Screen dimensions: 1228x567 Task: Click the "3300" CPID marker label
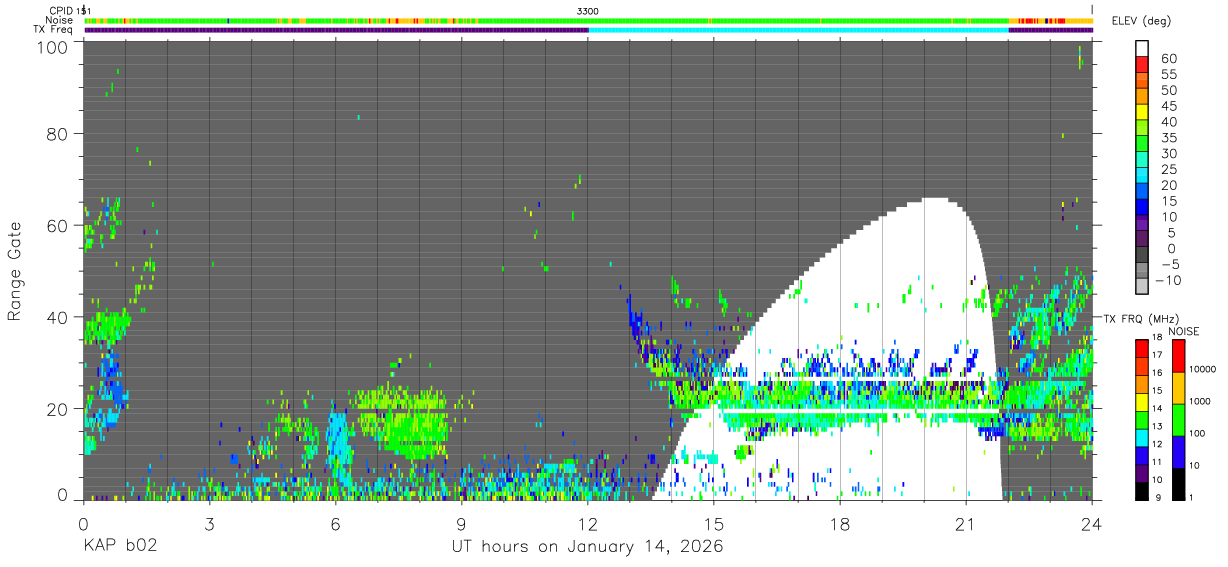click(x=588, y=10)
